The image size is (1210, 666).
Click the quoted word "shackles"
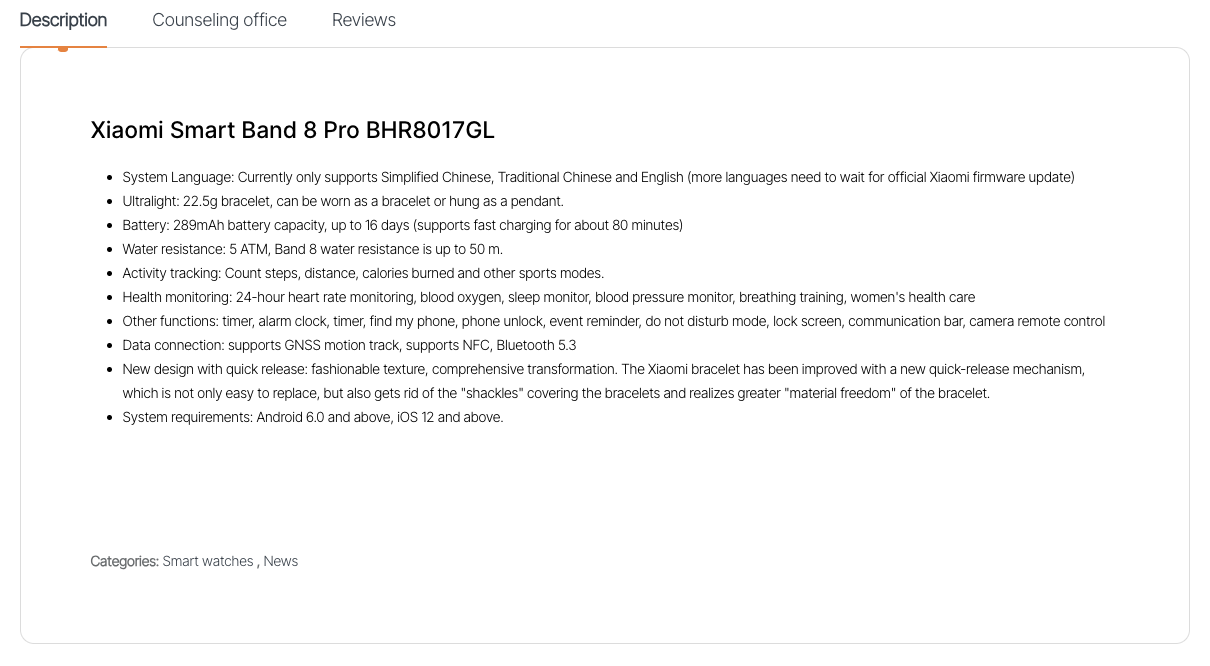pyautogui.click(x=492, y=393)
